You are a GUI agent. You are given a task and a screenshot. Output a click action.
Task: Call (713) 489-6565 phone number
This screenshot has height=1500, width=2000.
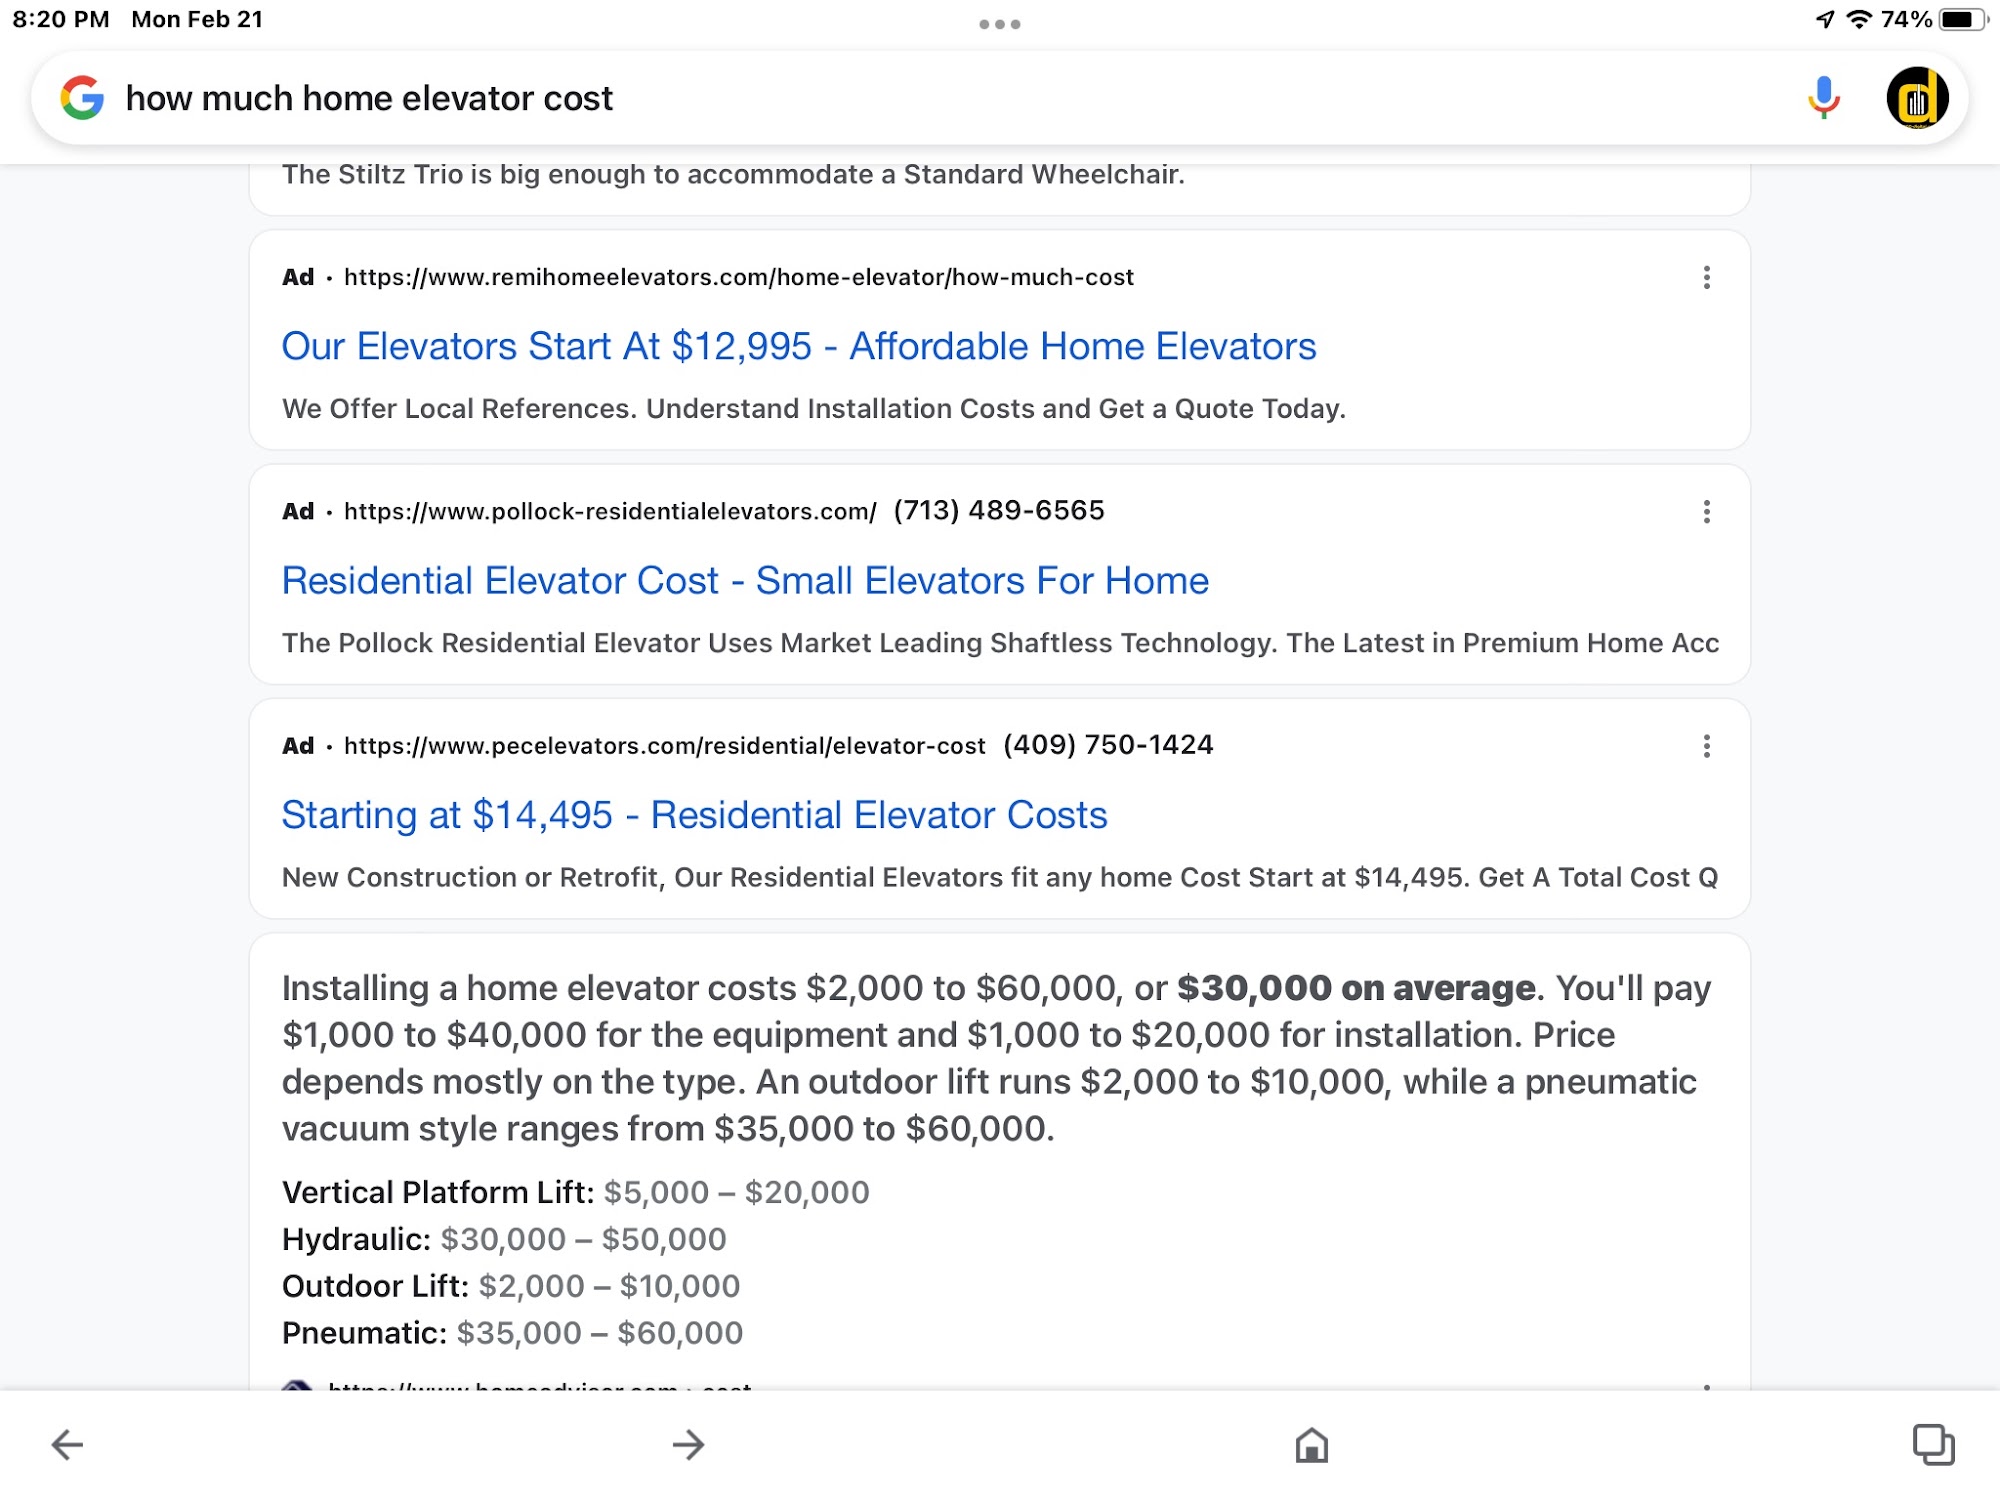click(998, 511)
